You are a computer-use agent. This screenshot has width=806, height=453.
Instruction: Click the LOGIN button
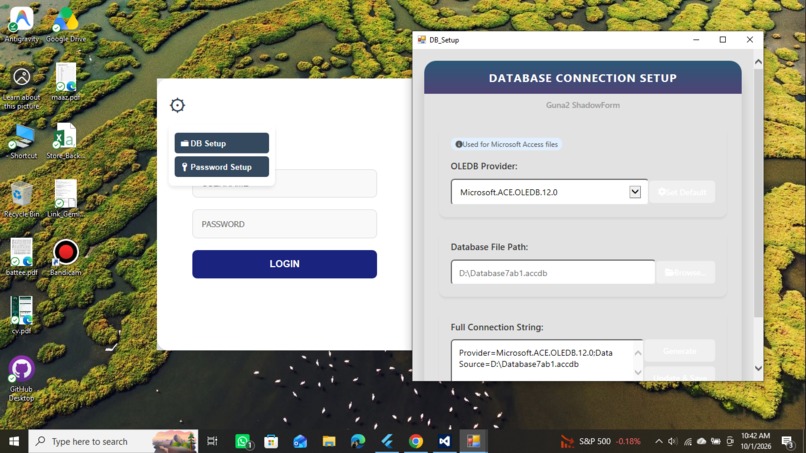[x=284, y=264]
